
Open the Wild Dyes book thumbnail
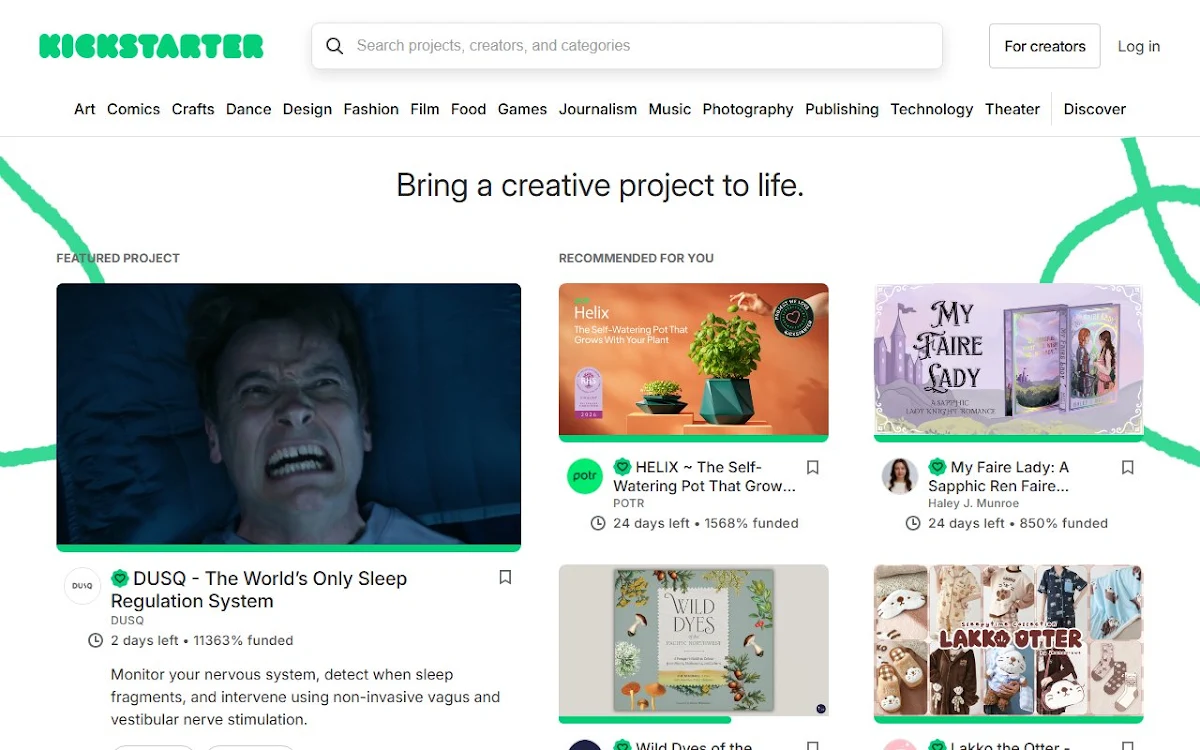pyautogui.click(x=694, y=640)
